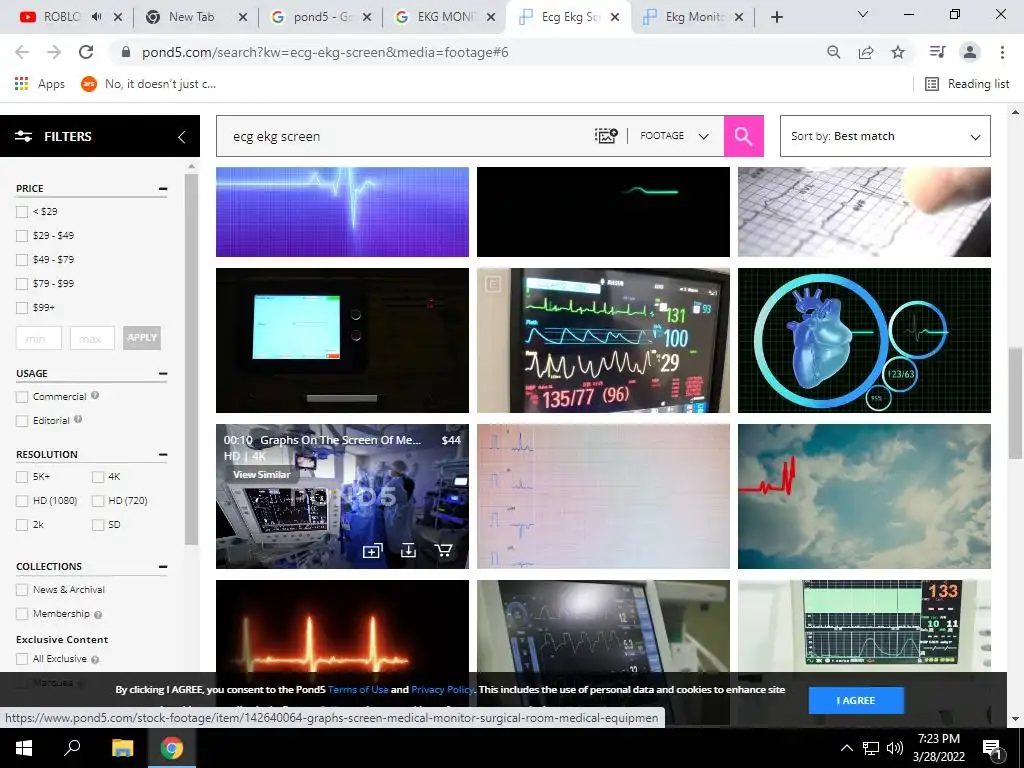
Task: Download preview icon on hovered video
Action: click(x=408, y=551)
